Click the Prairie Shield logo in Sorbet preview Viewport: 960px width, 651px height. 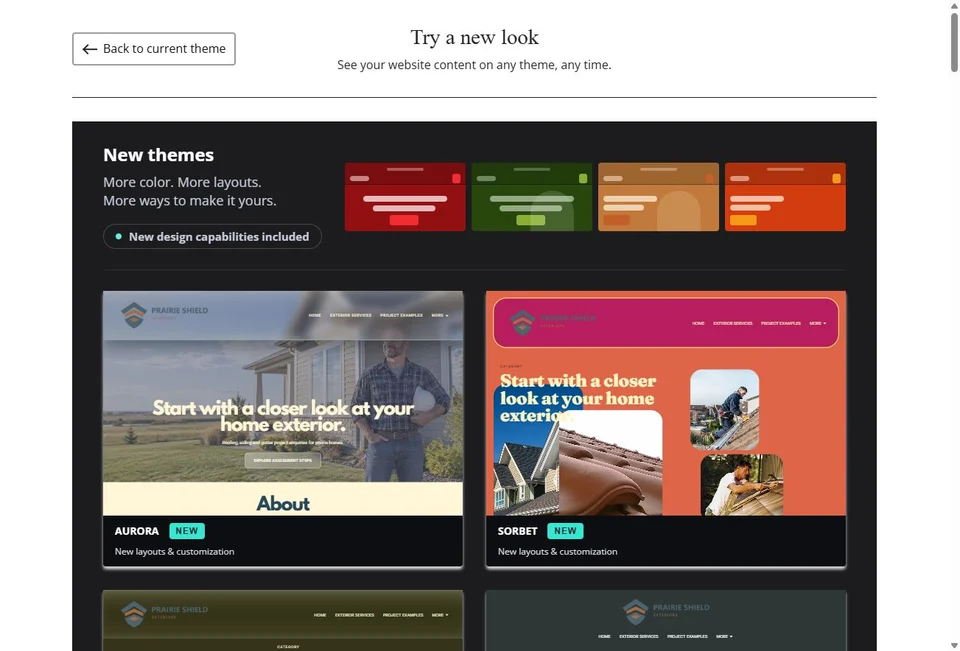point(553,322)
